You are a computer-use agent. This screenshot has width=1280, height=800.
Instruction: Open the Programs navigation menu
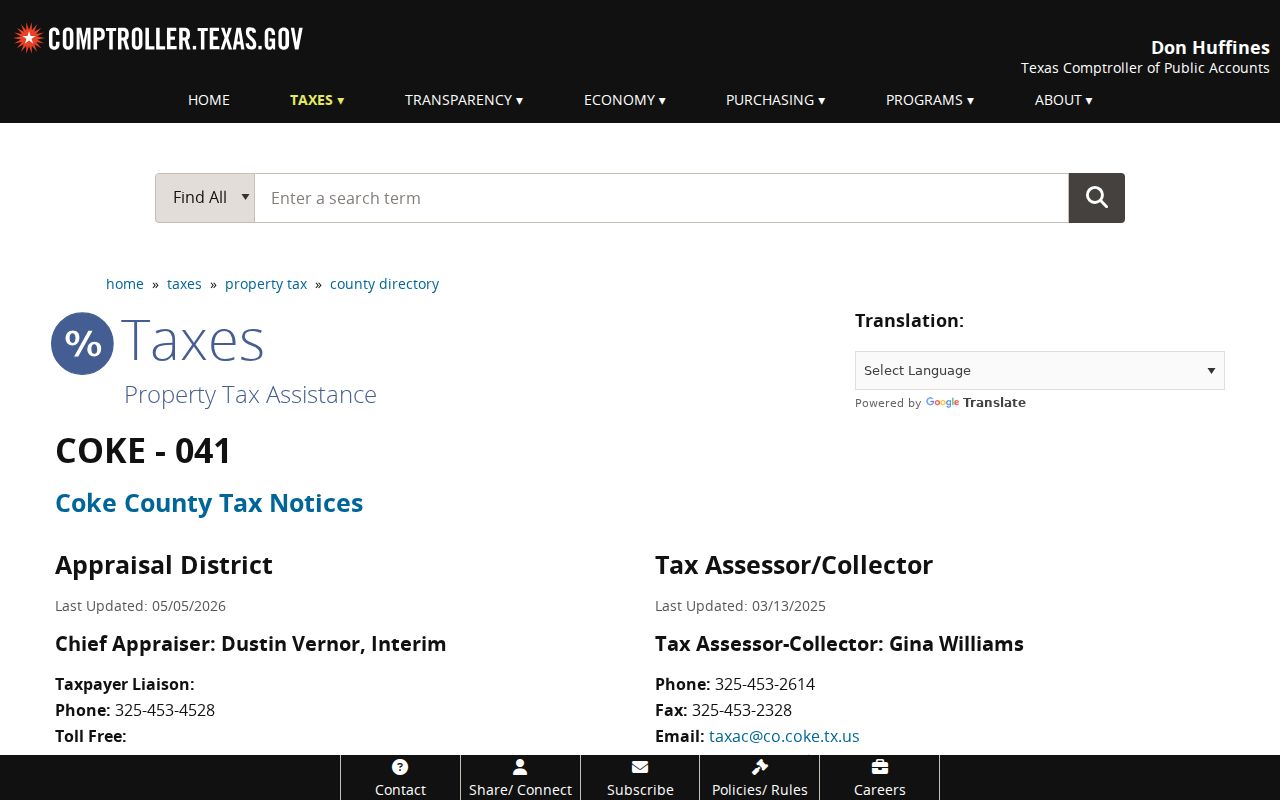(930, 100)
